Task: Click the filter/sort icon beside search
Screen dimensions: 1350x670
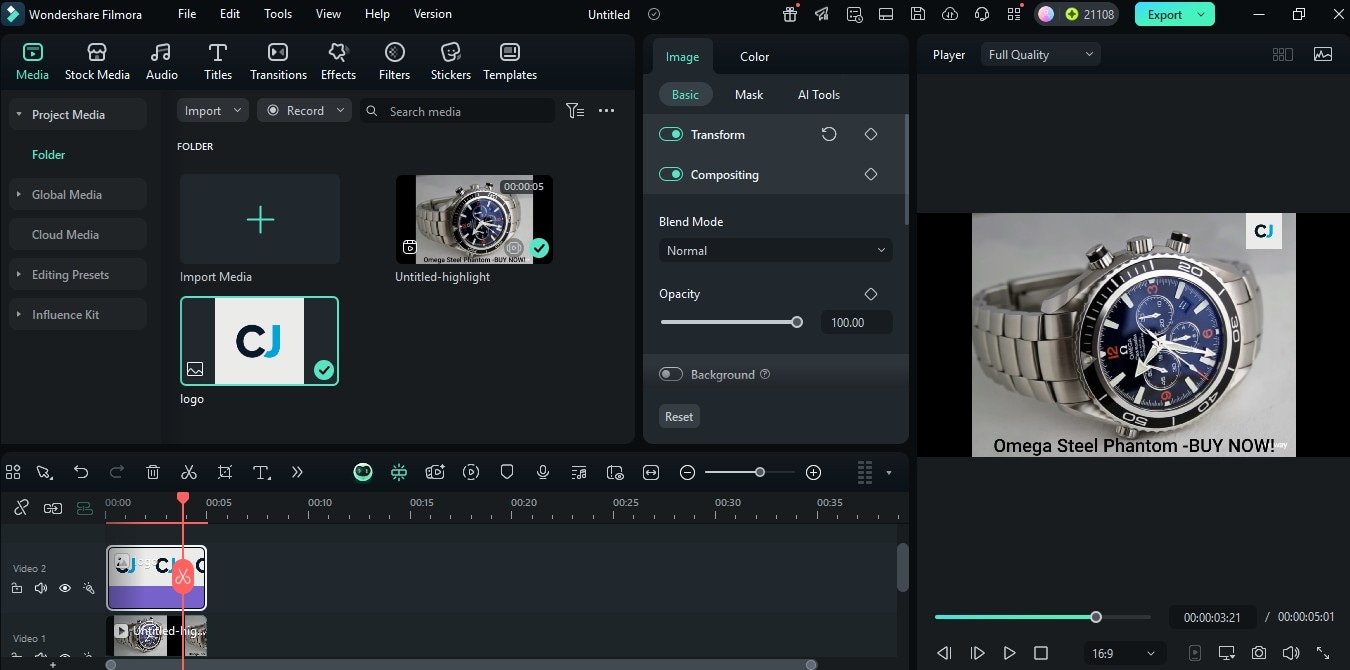Action: coord(575,111)
